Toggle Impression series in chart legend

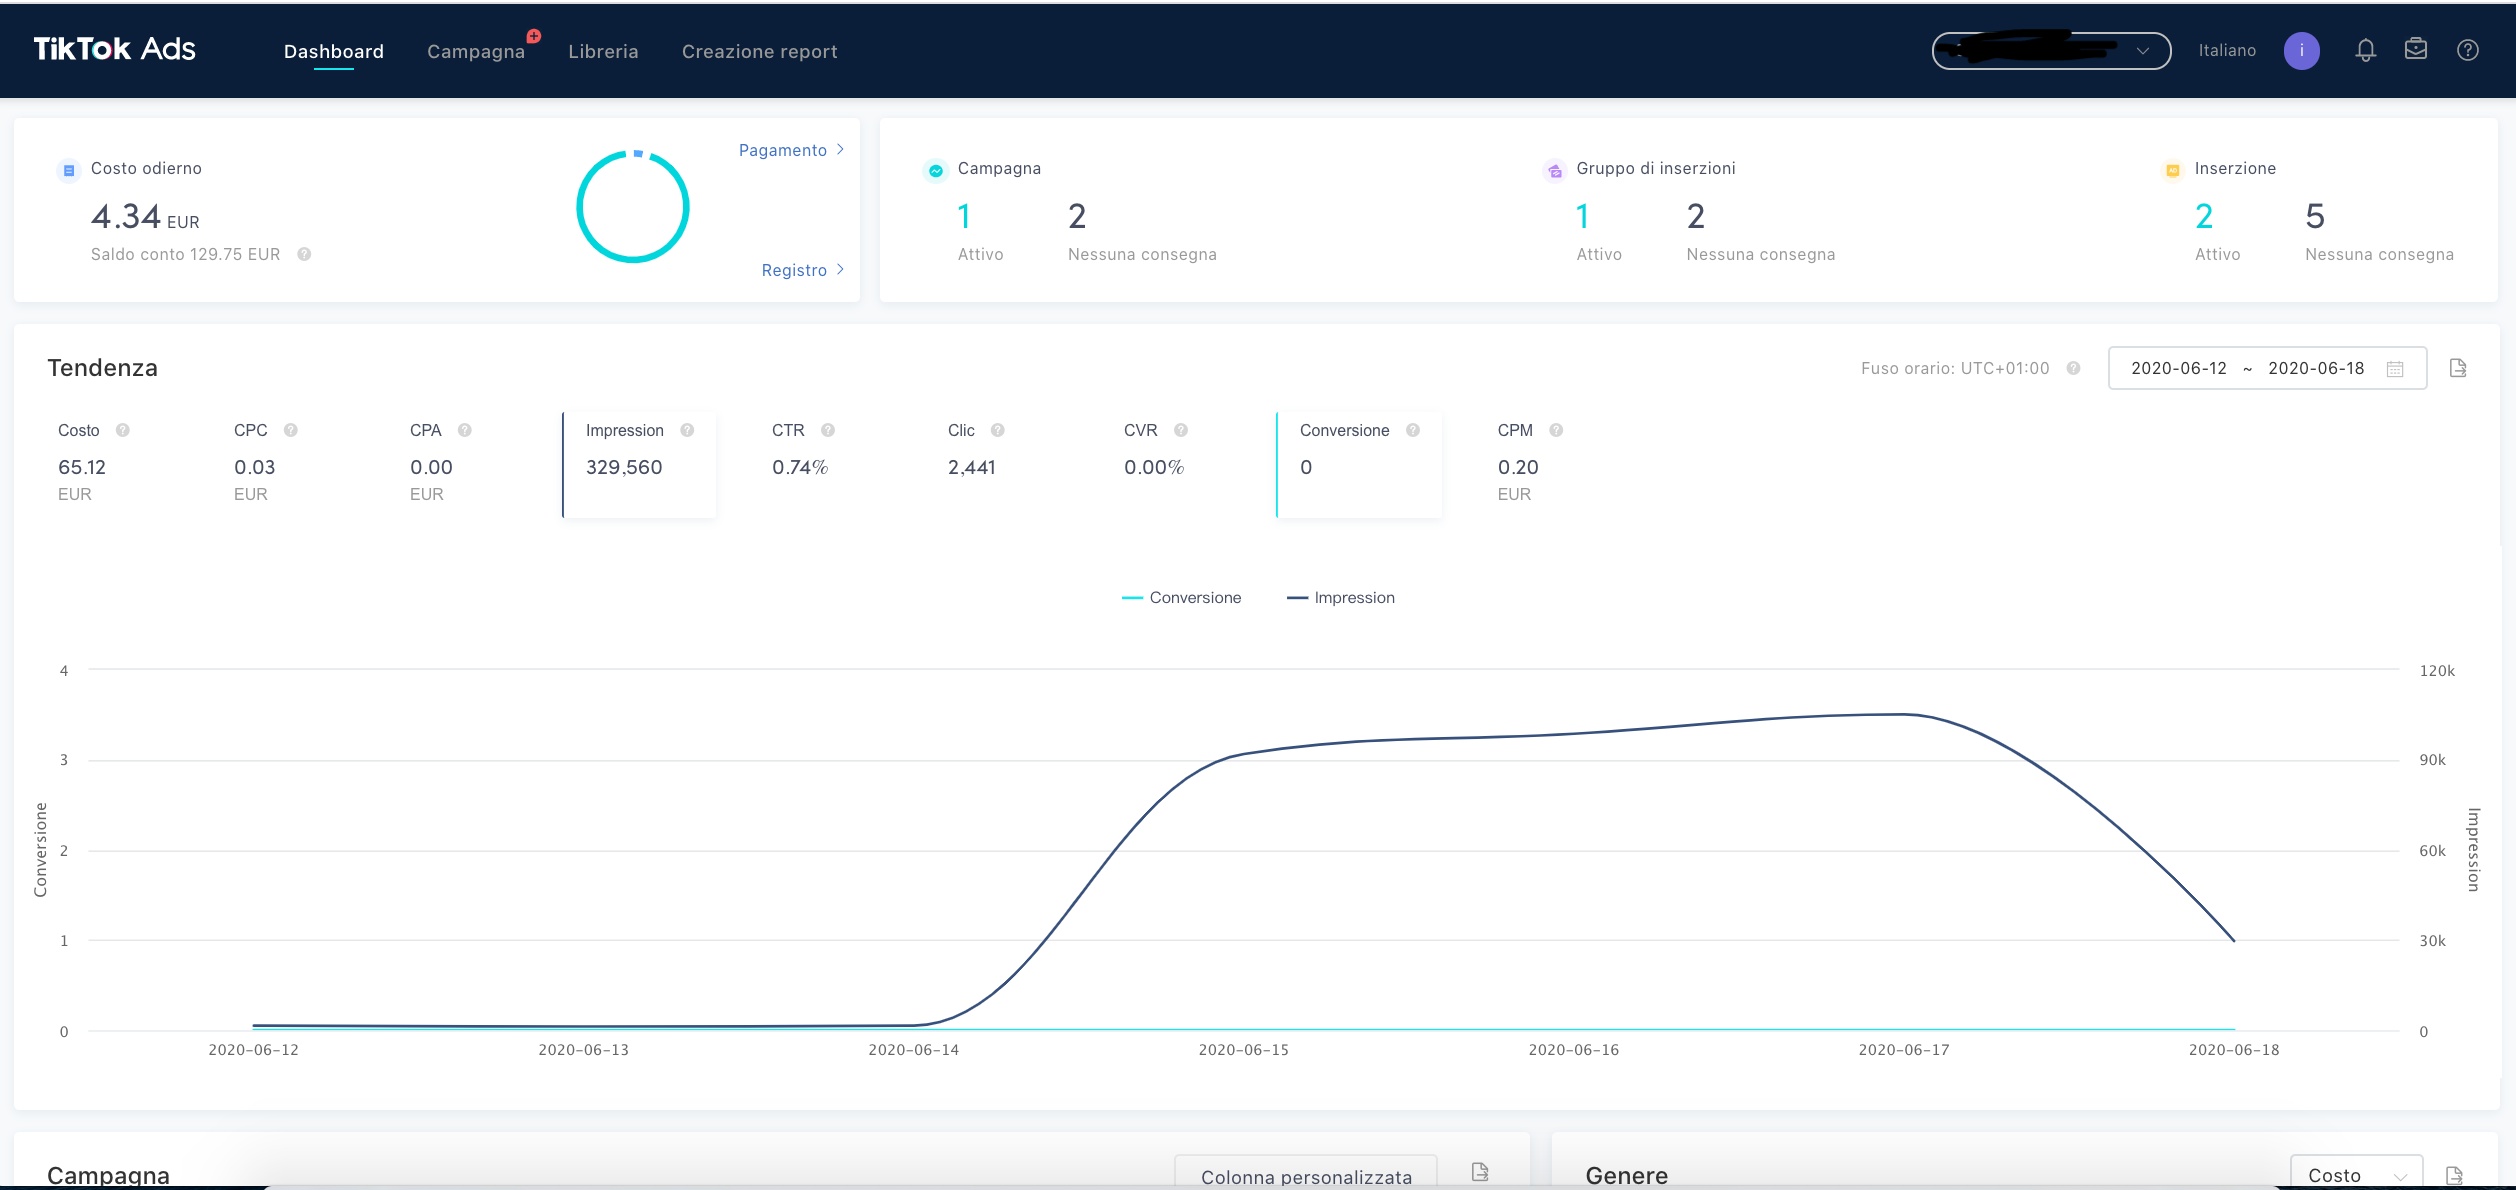pos(1341,598)
